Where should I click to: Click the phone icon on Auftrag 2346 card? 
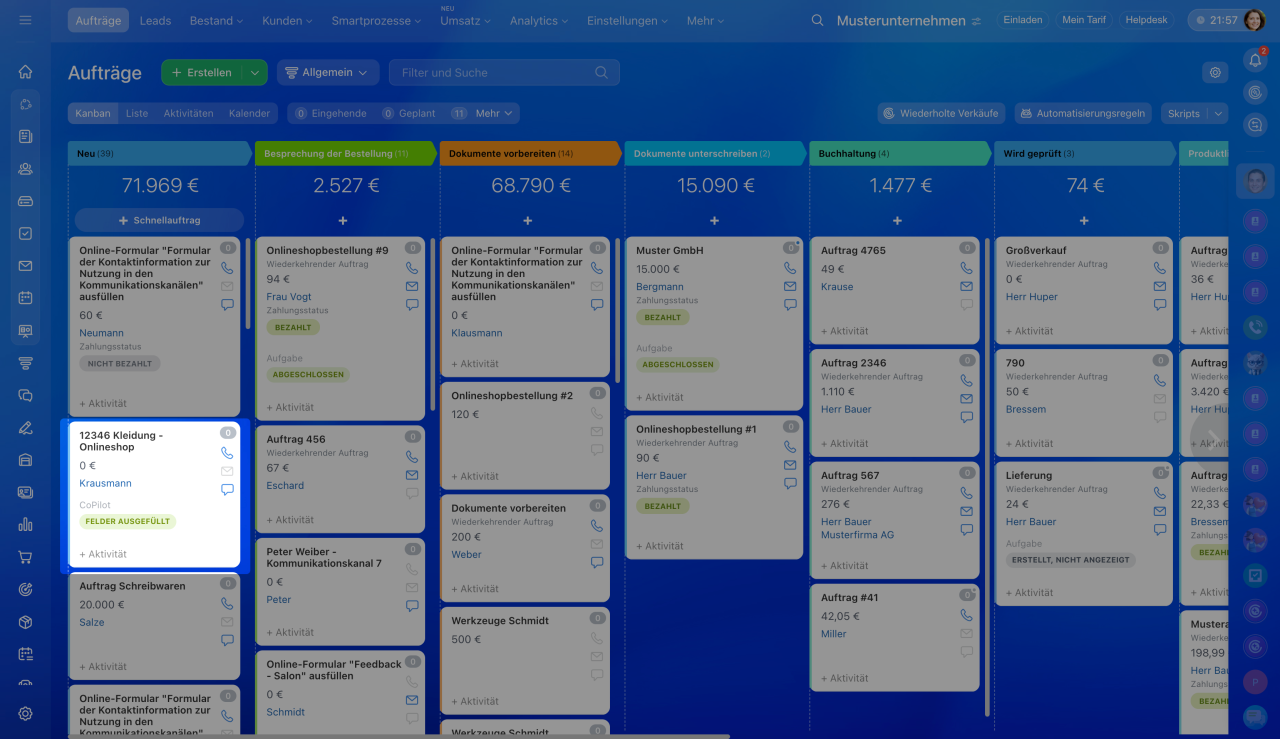[966, 381]
